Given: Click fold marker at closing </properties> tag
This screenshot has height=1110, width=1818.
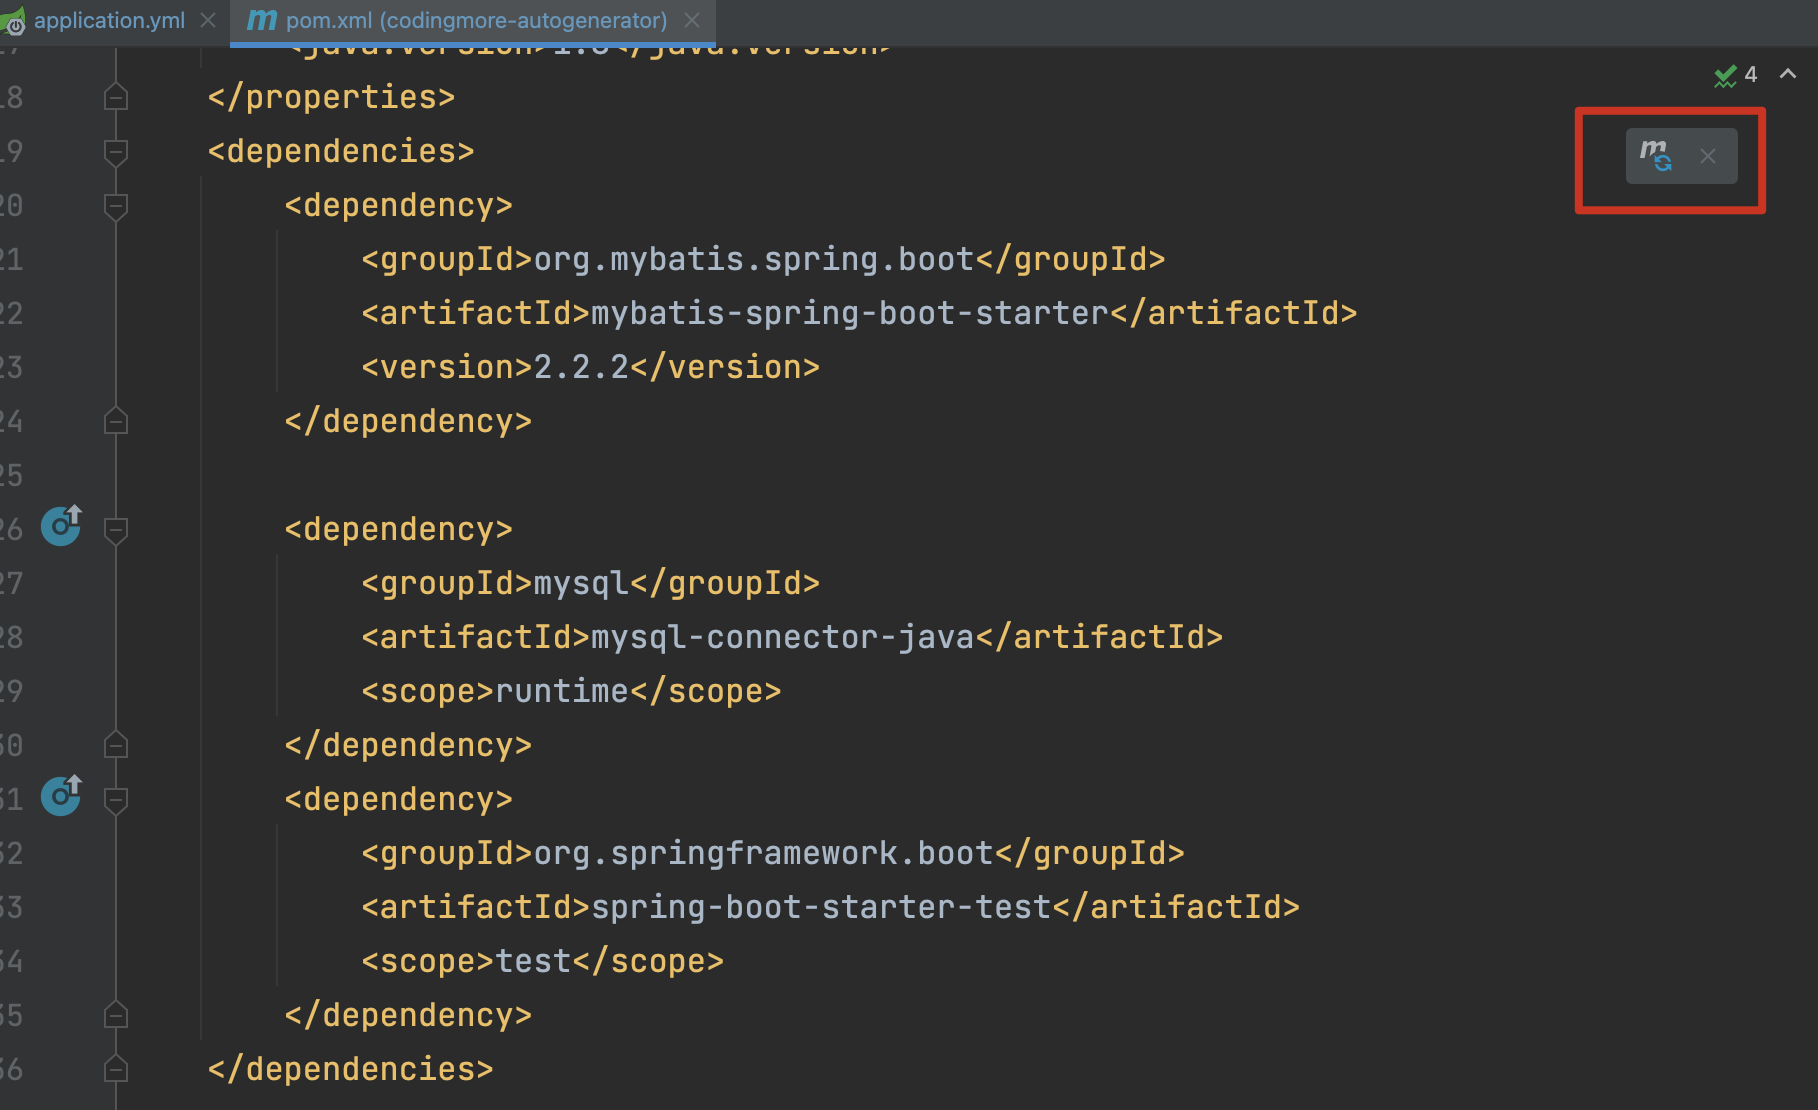Looking at the screenshot, I should coord(116,98).
